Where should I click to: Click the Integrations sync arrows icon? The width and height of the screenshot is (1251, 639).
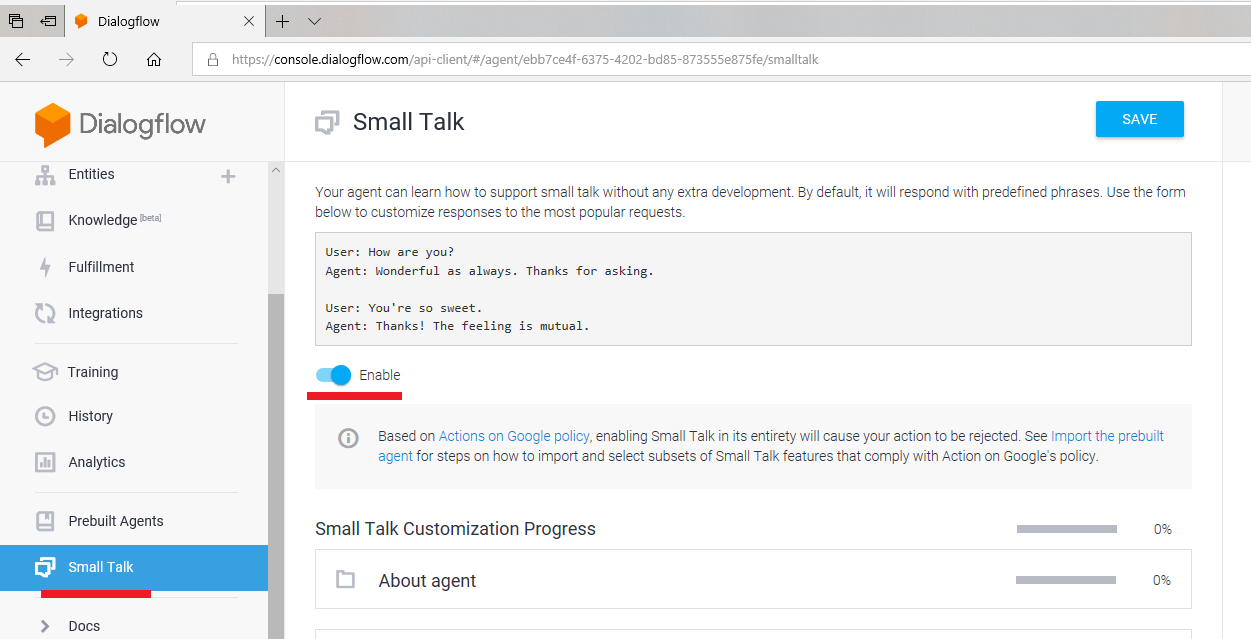click(x=45, y=313)
